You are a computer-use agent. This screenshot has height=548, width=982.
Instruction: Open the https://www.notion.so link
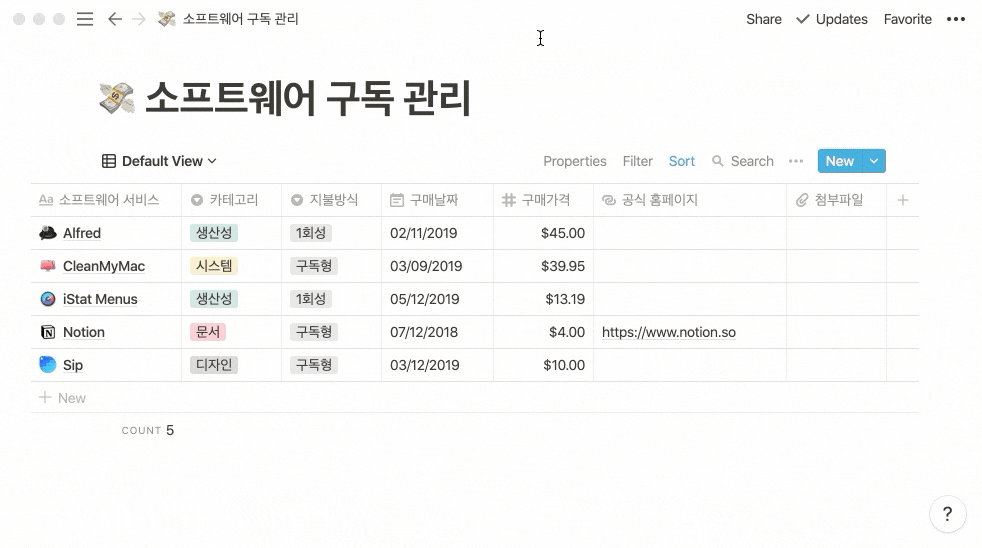[x=669, y=332]
